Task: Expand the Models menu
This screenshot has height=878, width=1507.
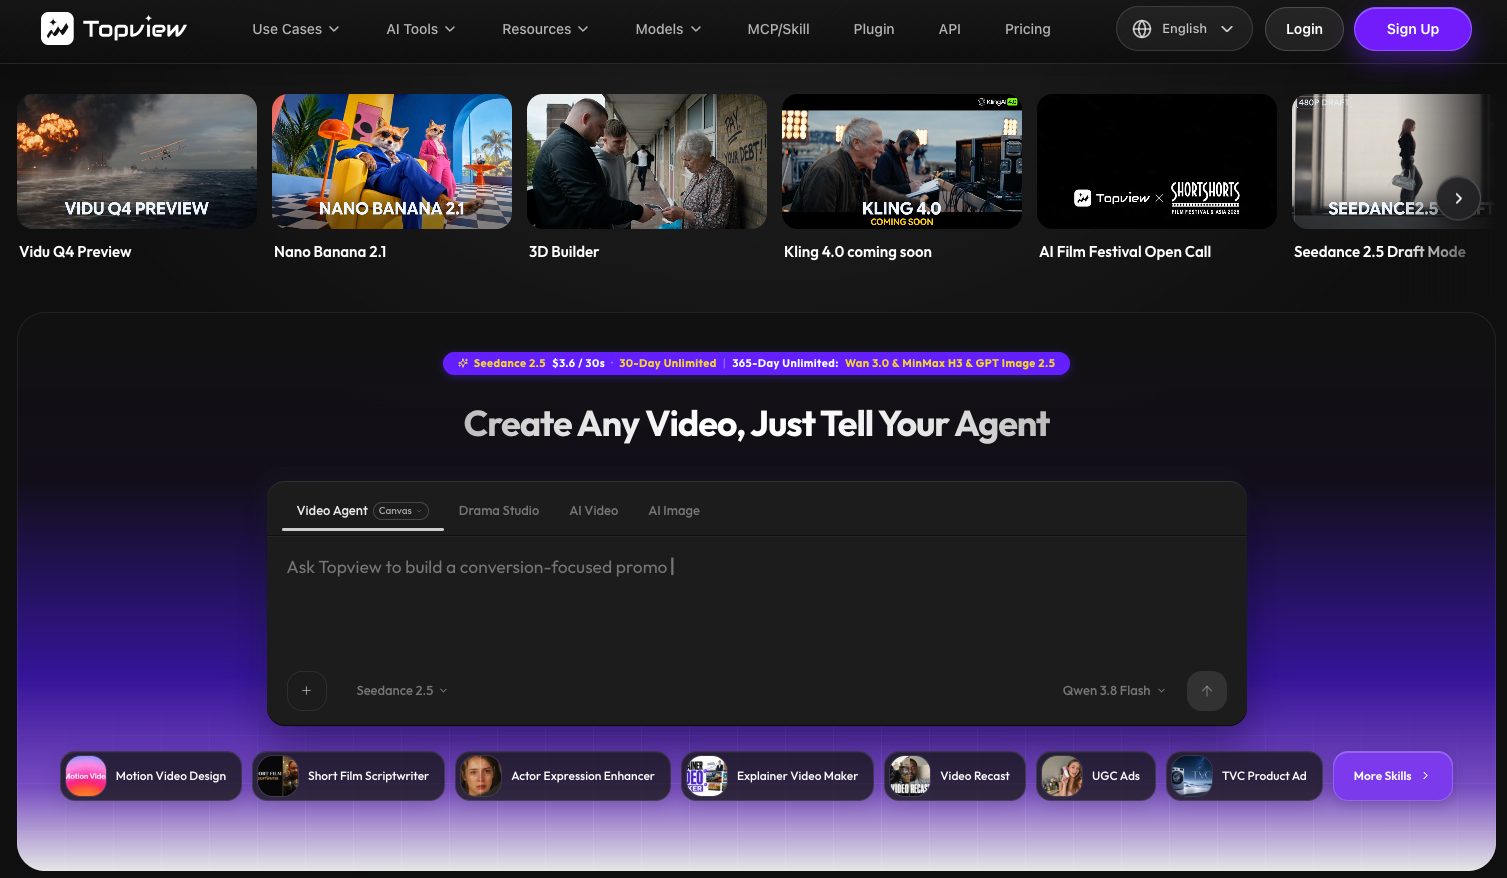Action: coord(668,29)
